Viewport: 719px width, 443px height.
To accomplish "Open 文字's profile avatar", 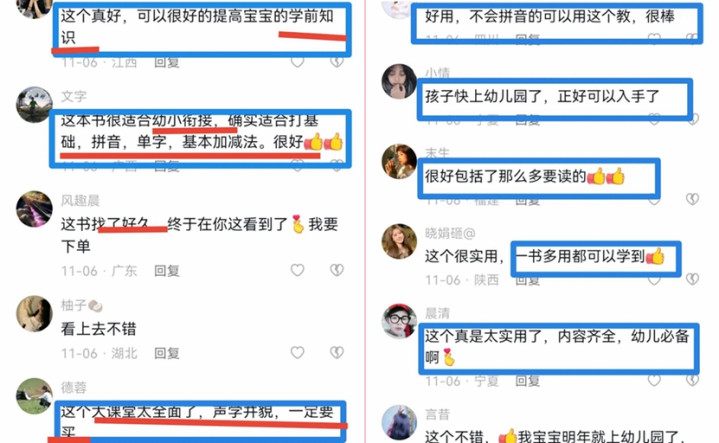I will click(34, 105).
